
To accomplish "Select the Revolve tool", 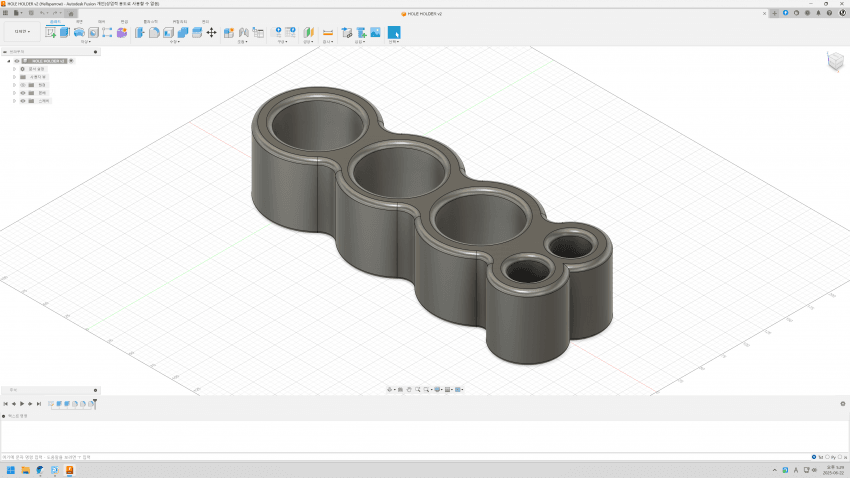I will tap(79, 33).
